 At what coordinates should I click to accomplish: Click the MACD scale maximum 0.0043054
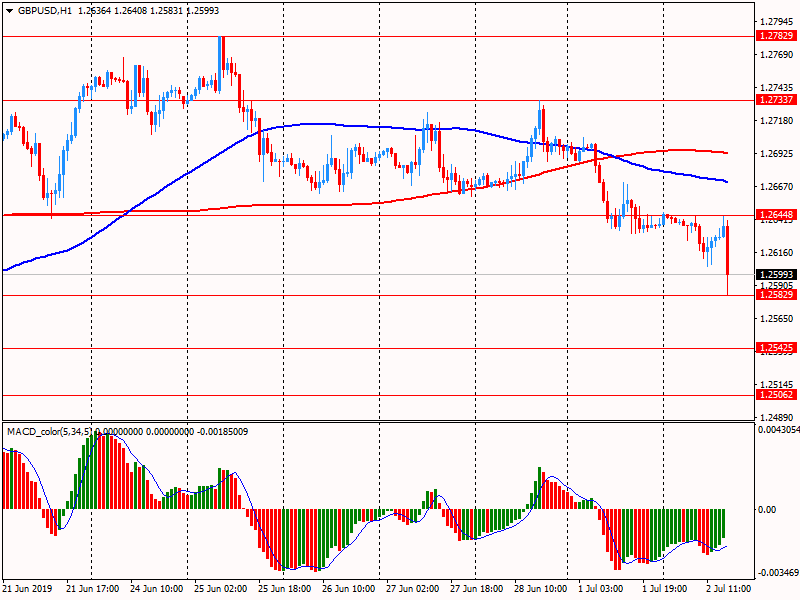tap(779, 430)
